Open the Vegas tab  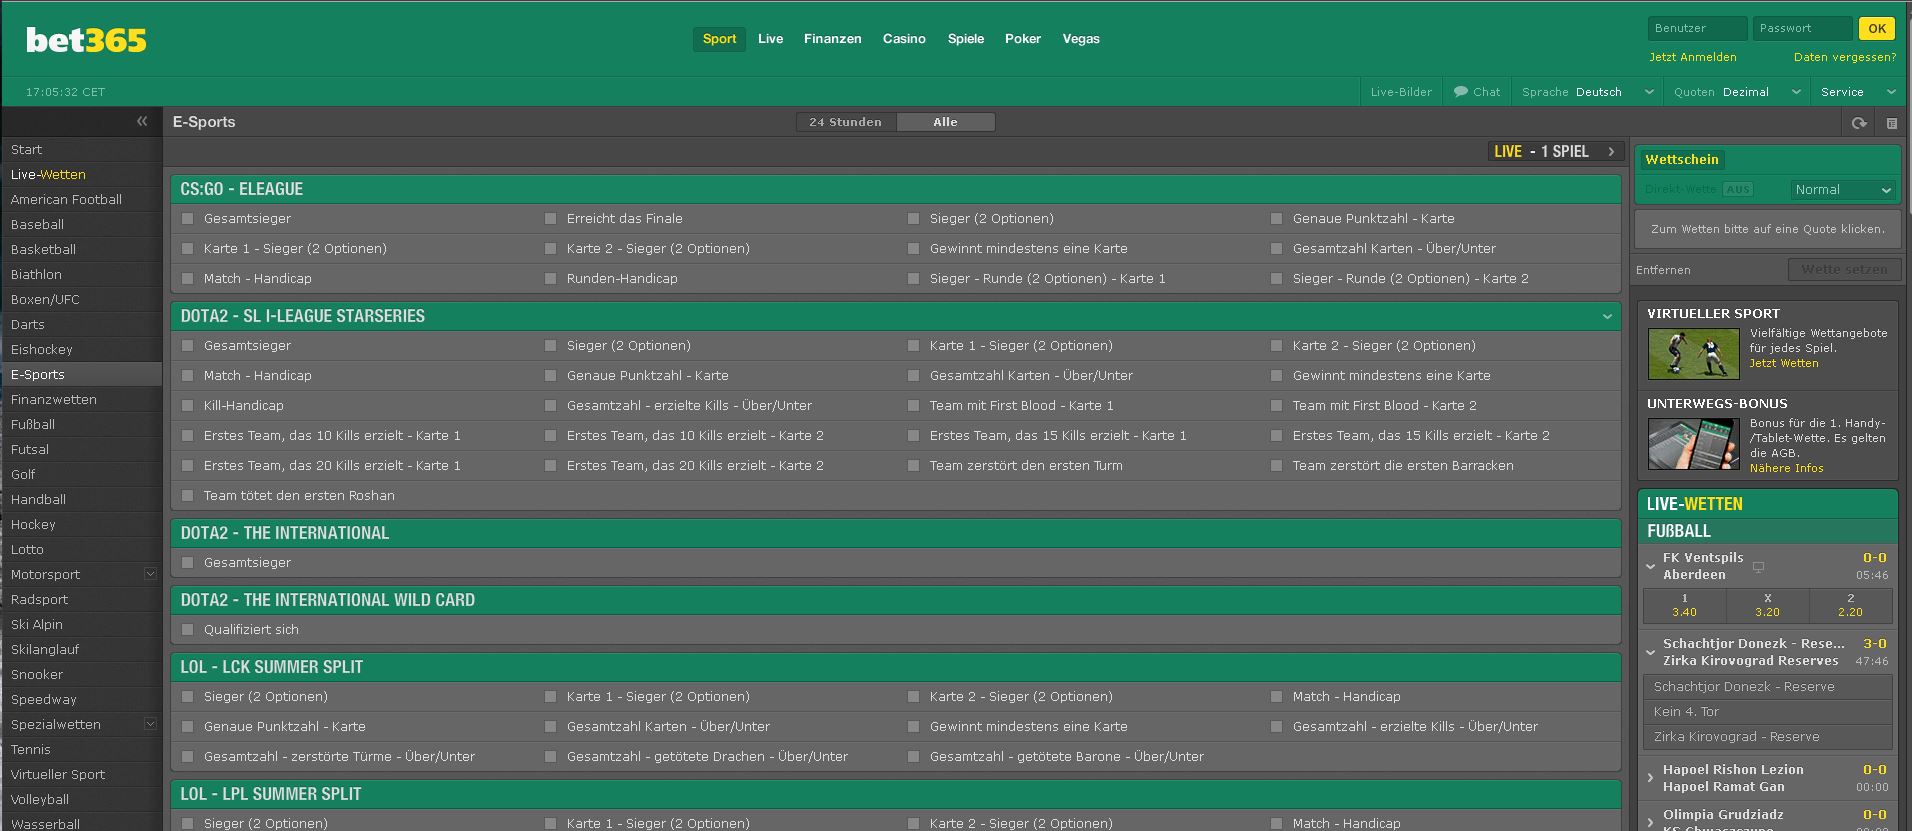[x=1081, y=39]
